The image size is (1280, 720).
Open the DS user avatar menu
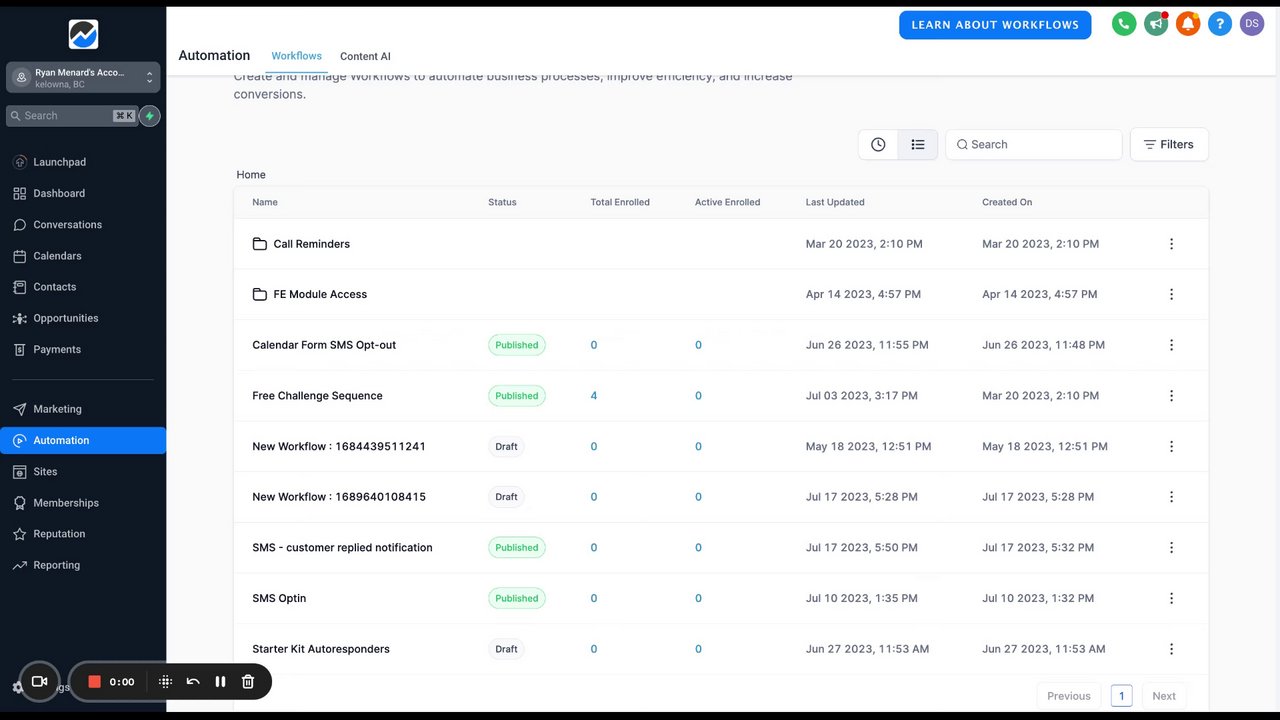click(1252, 24)
